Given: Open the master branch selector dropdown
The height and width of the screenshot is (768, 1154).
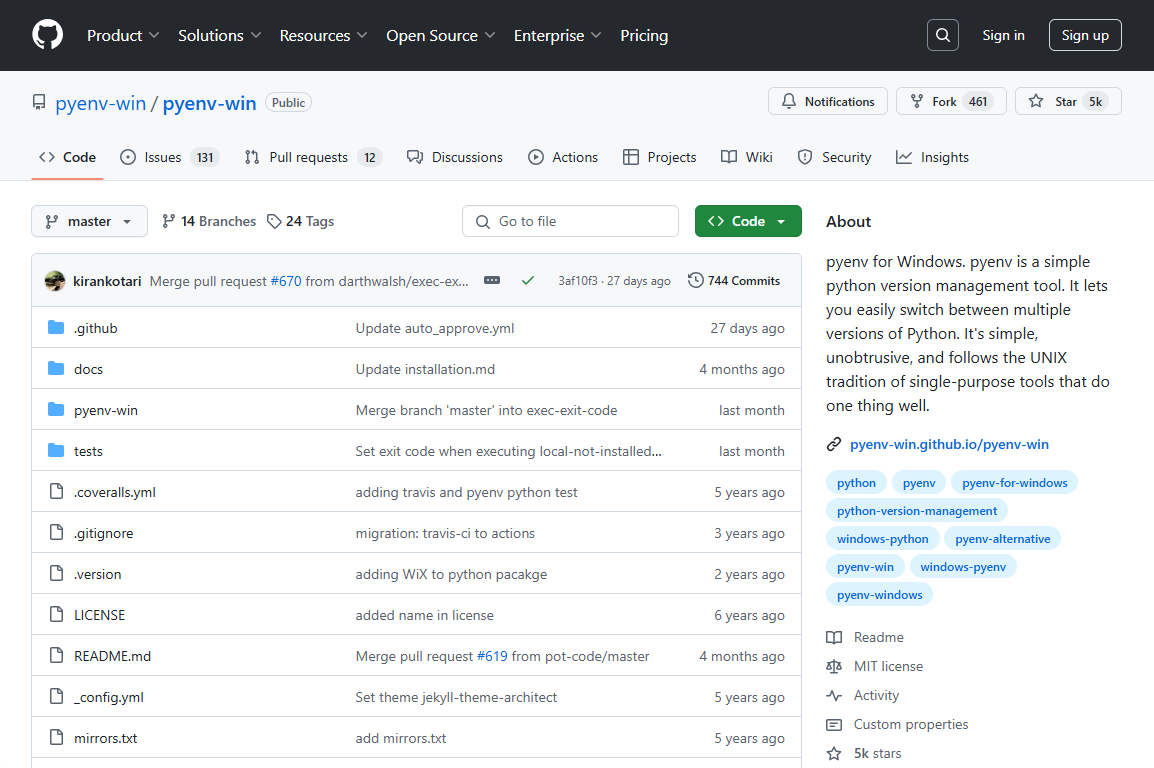Looking at the screenshot, I should coord(89,221).
